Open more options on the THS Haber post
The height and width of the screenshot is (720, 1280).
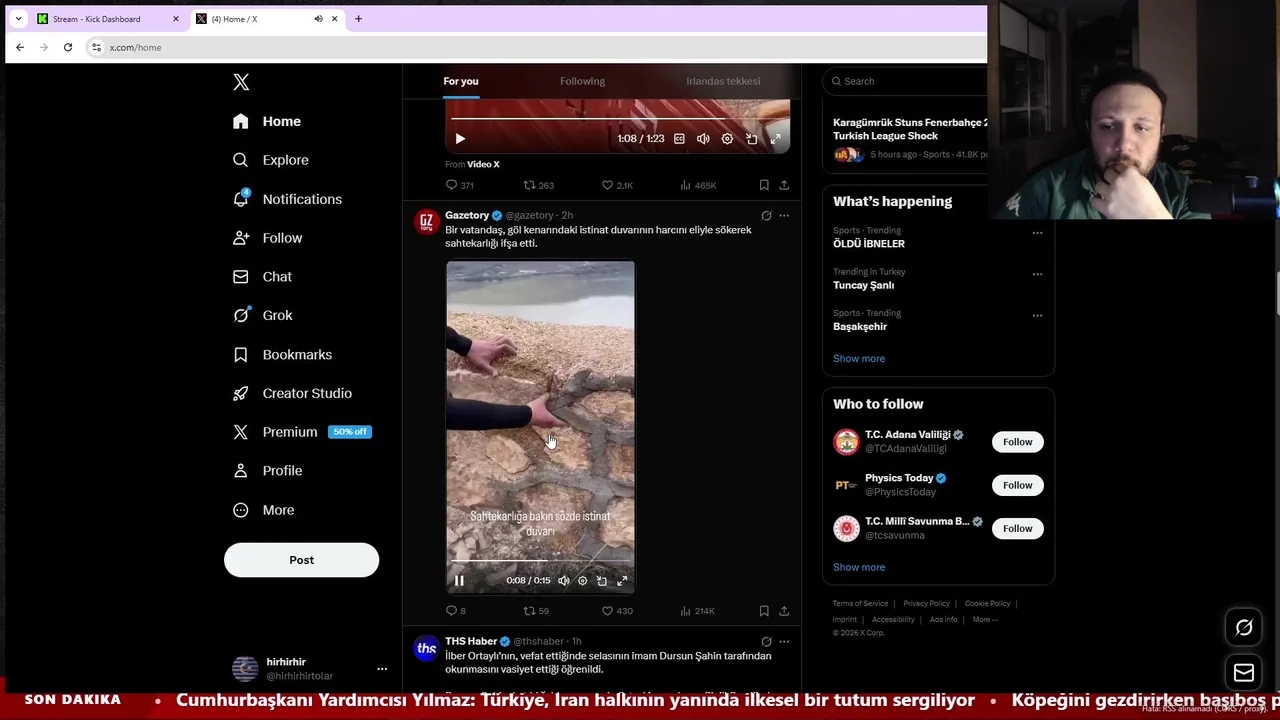(784, 641)
